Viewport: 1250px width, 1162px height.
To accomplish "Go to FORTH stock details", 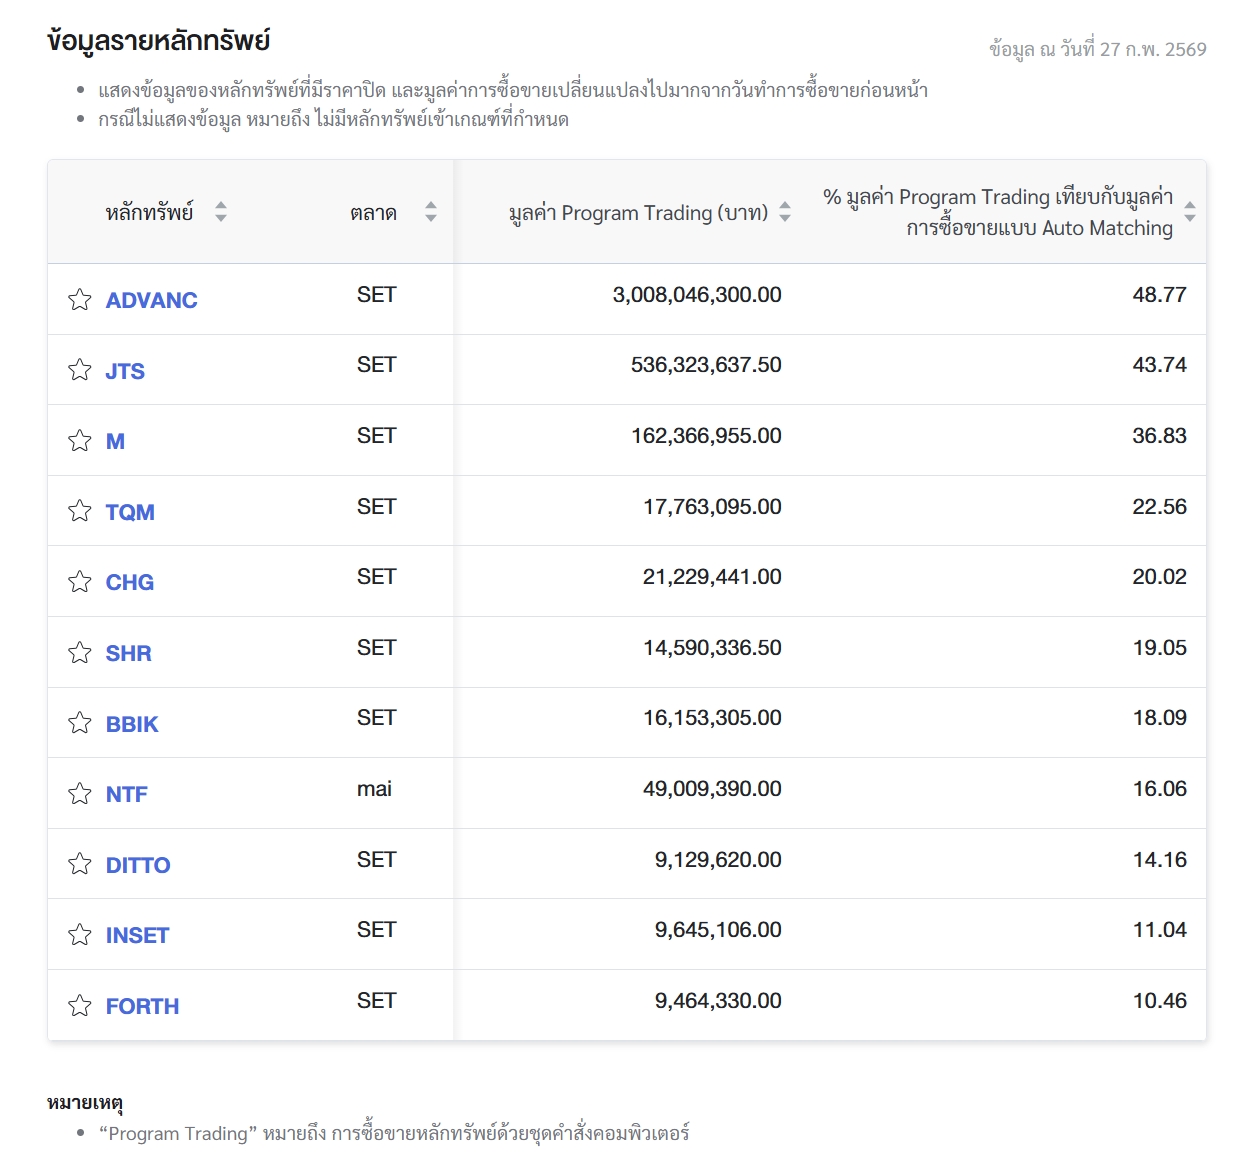I will tap(142, 1006).
